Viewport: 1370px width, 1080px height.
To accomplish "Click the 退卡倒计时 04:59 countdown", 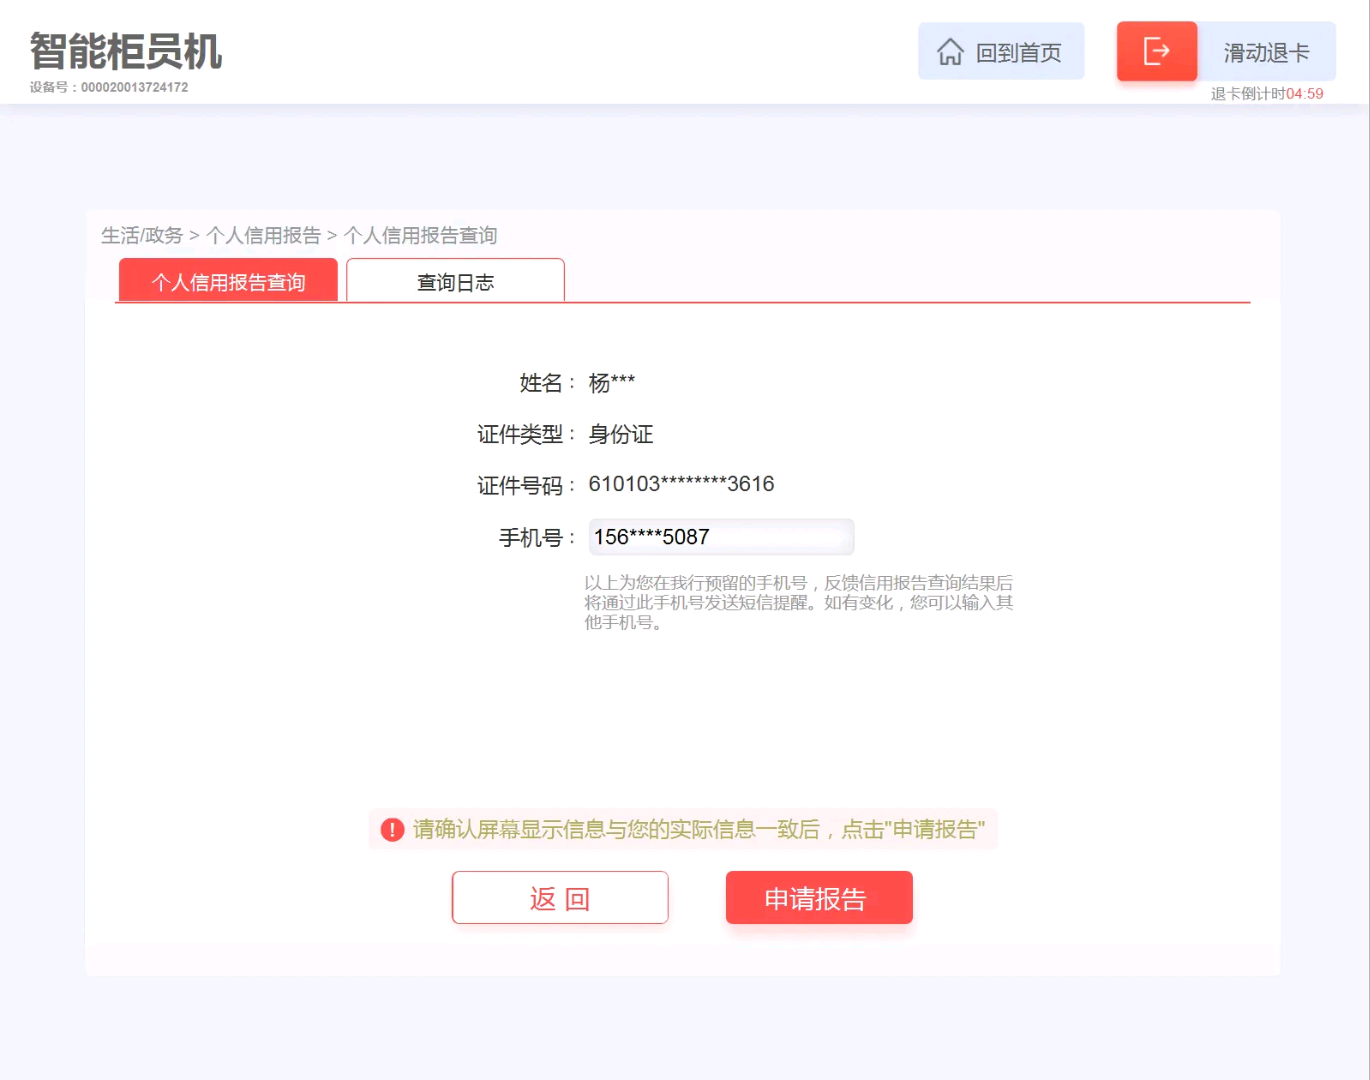I will click(x=1267, y=94).
